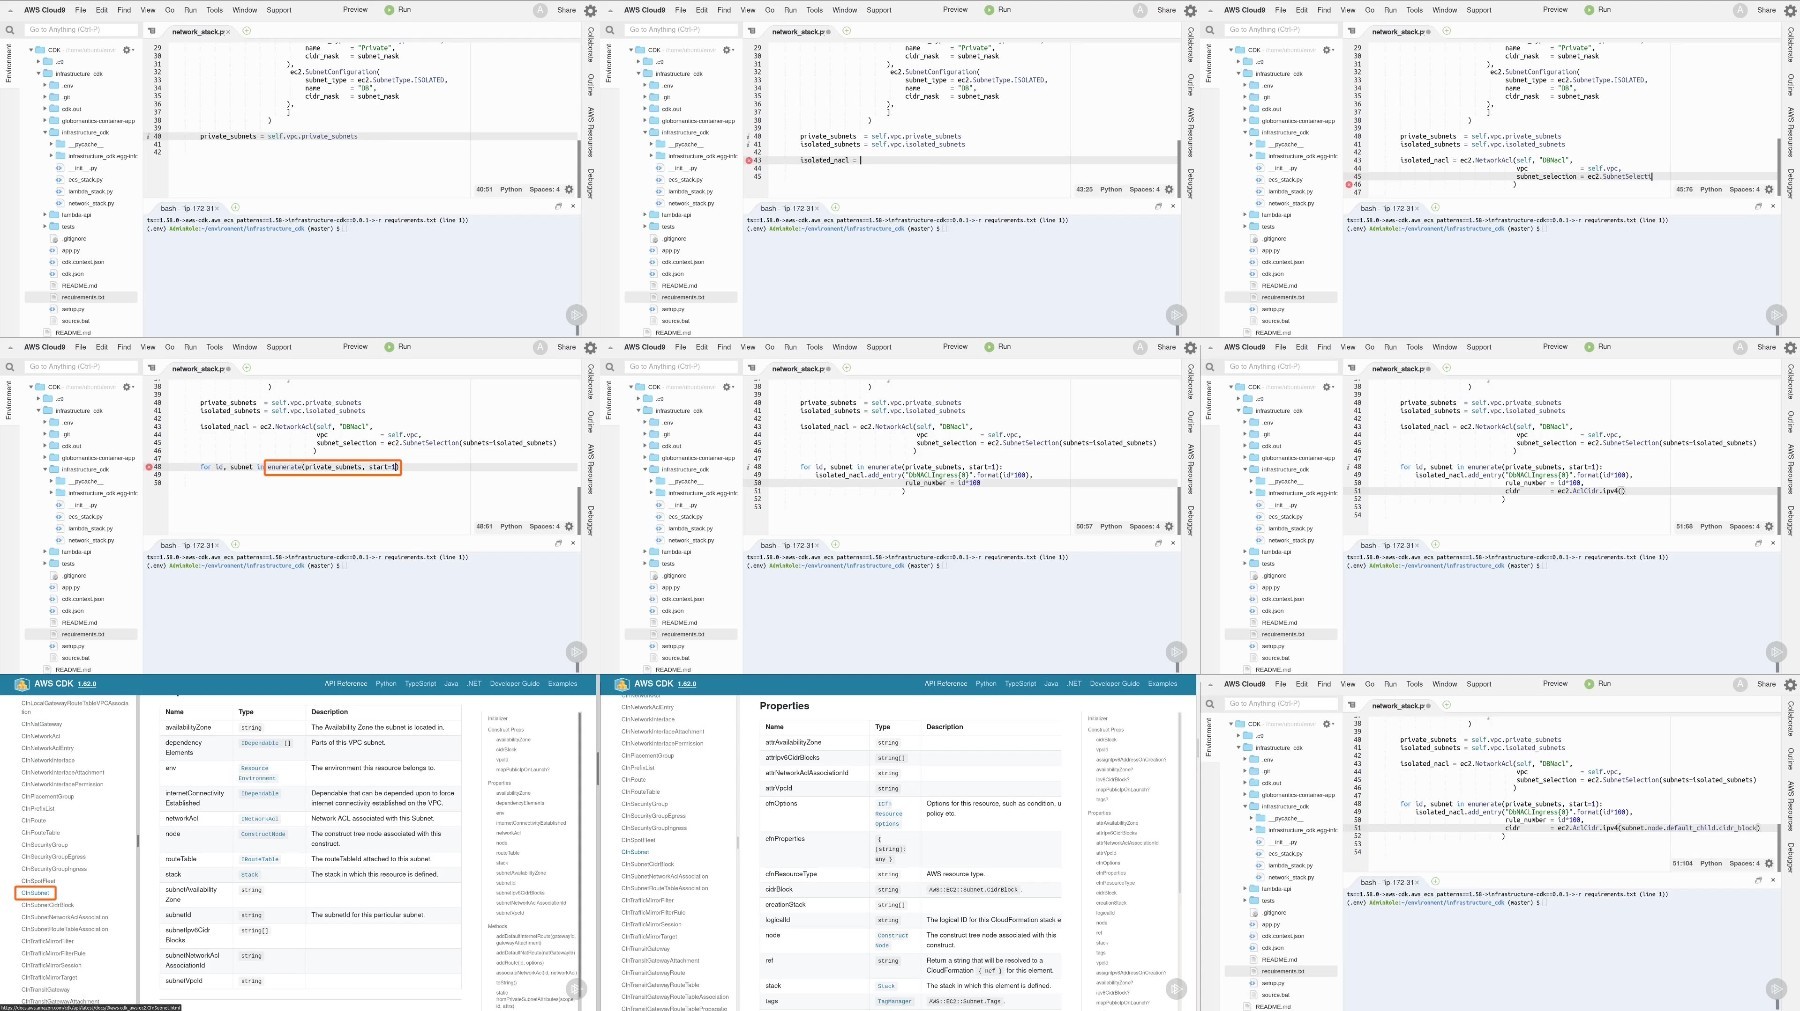1800x1011 pixels.
Task: Click line 43 'isolated_nacl =' in the 43:25 editor
Action: pos(830,160)
